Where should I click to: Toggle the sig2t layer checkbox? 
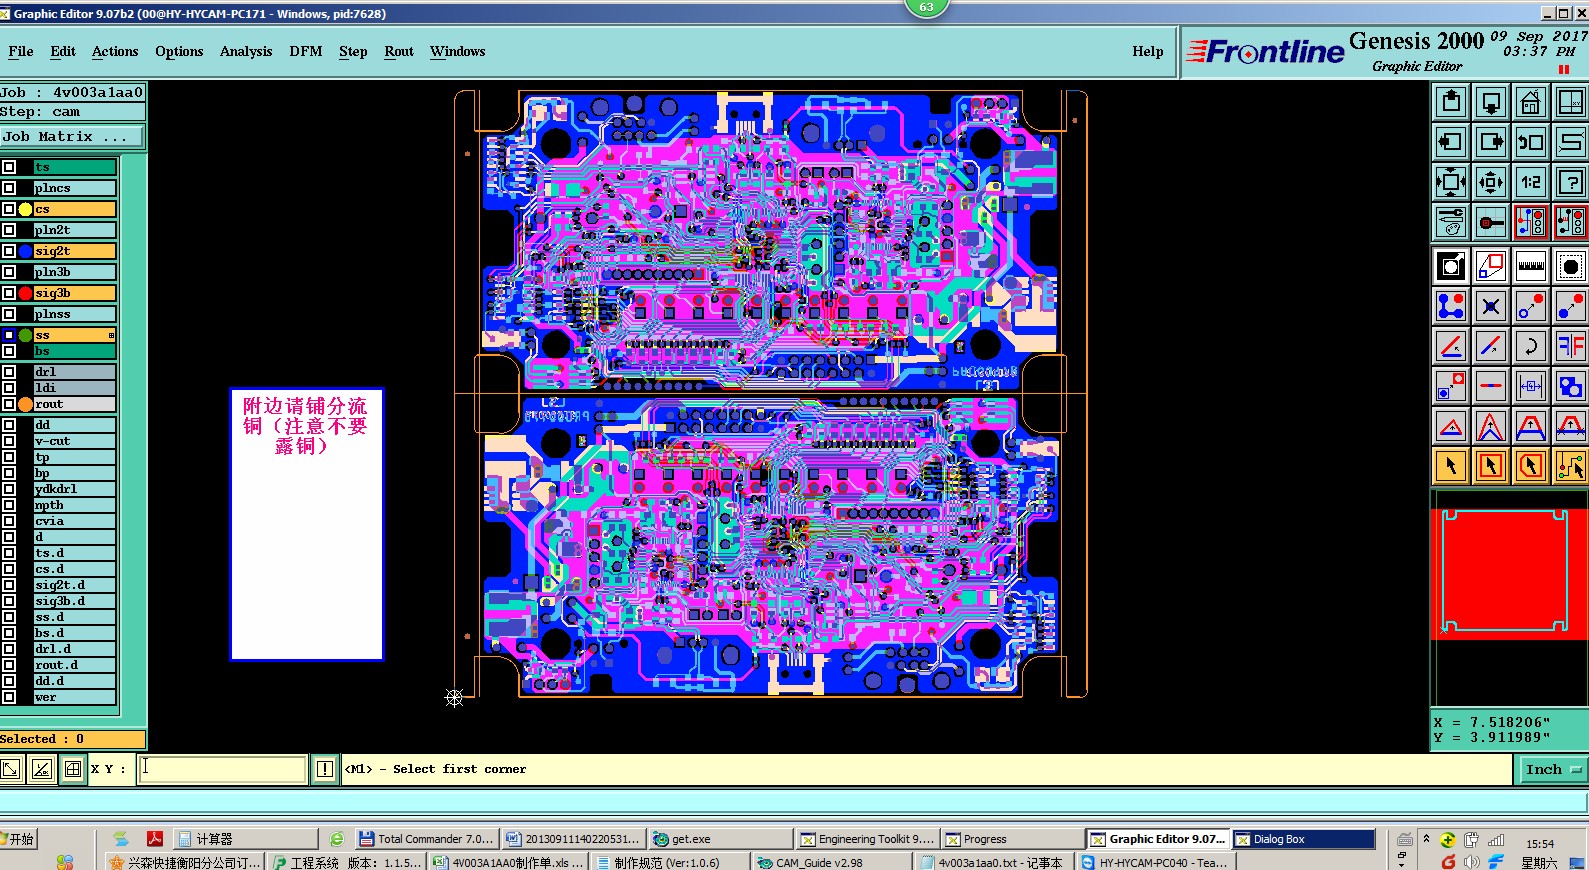[x=9, y=251]
